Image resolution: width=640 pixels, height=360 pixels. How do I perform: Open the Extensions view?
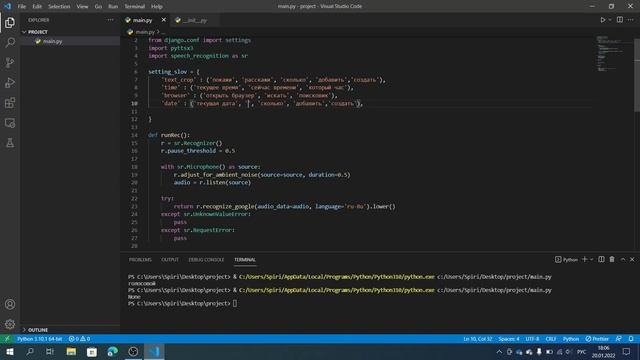(10, 102)
